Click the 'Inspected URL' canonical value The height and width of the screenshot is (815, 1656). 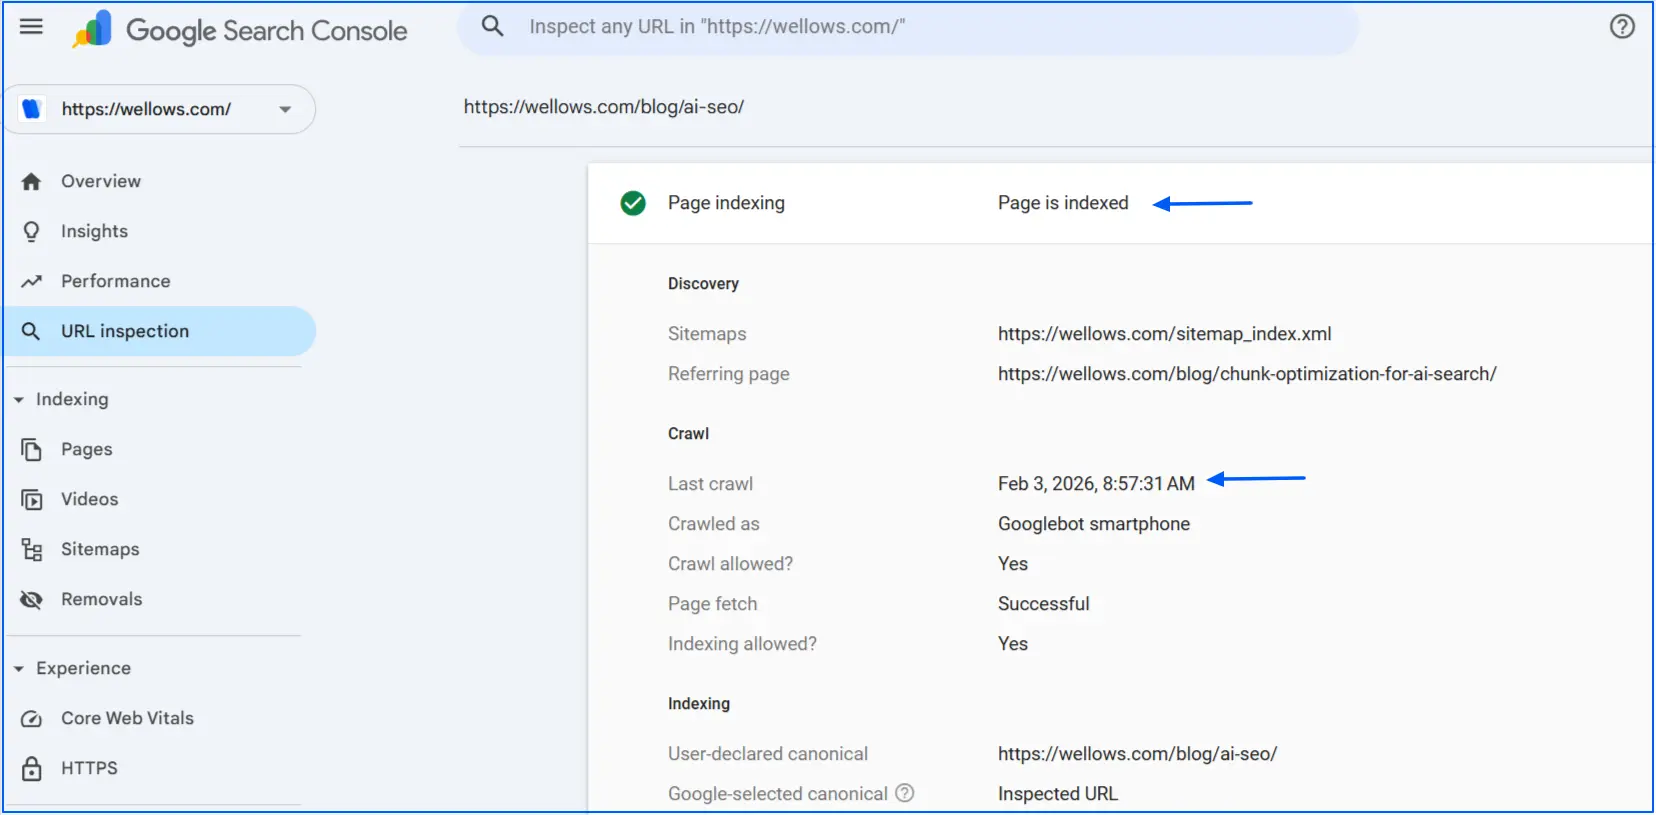[x=1058, y=794]
